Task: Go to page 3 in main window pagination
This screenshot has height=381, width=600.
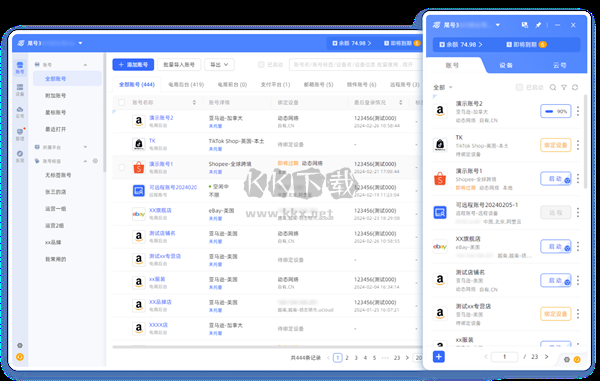Action: point(356,358)
